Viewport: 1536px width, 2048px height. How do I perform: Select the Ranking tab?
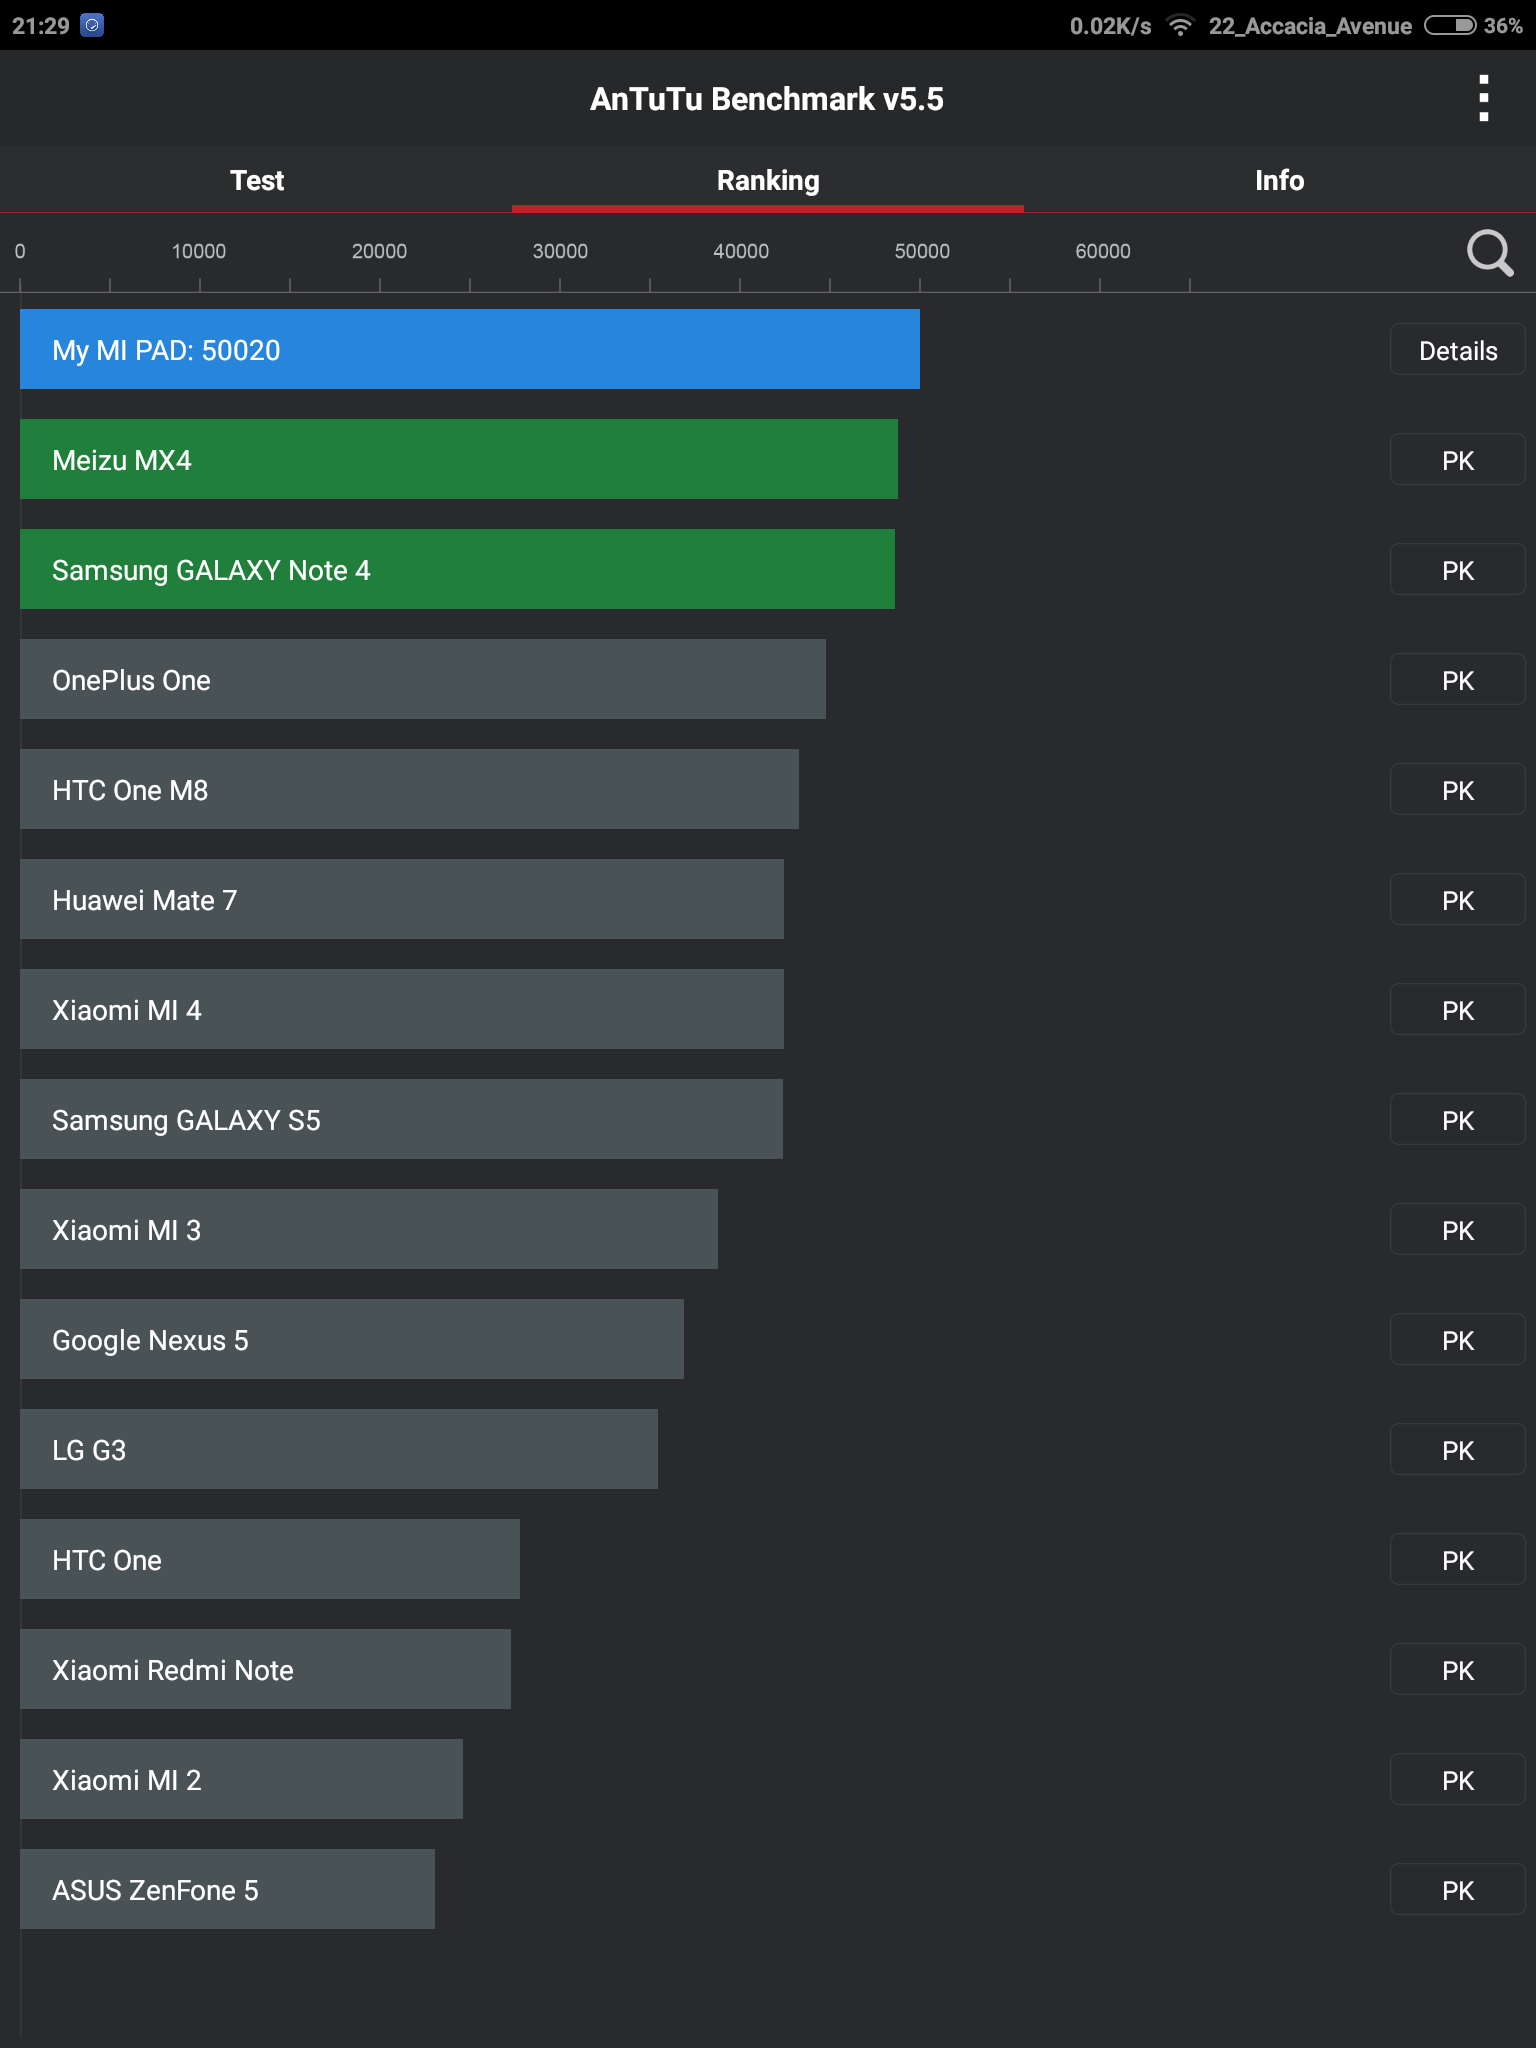[x=768, y=180]
